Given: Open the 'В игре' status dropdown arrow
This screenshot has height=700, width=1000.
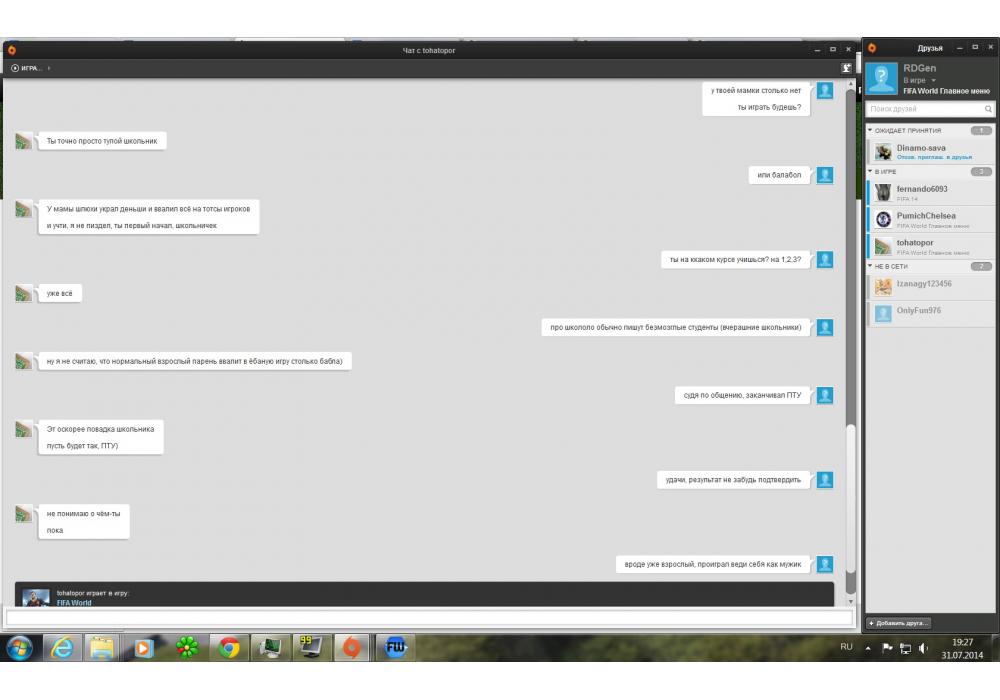Looking at the screenshot, I should [934, 80].
